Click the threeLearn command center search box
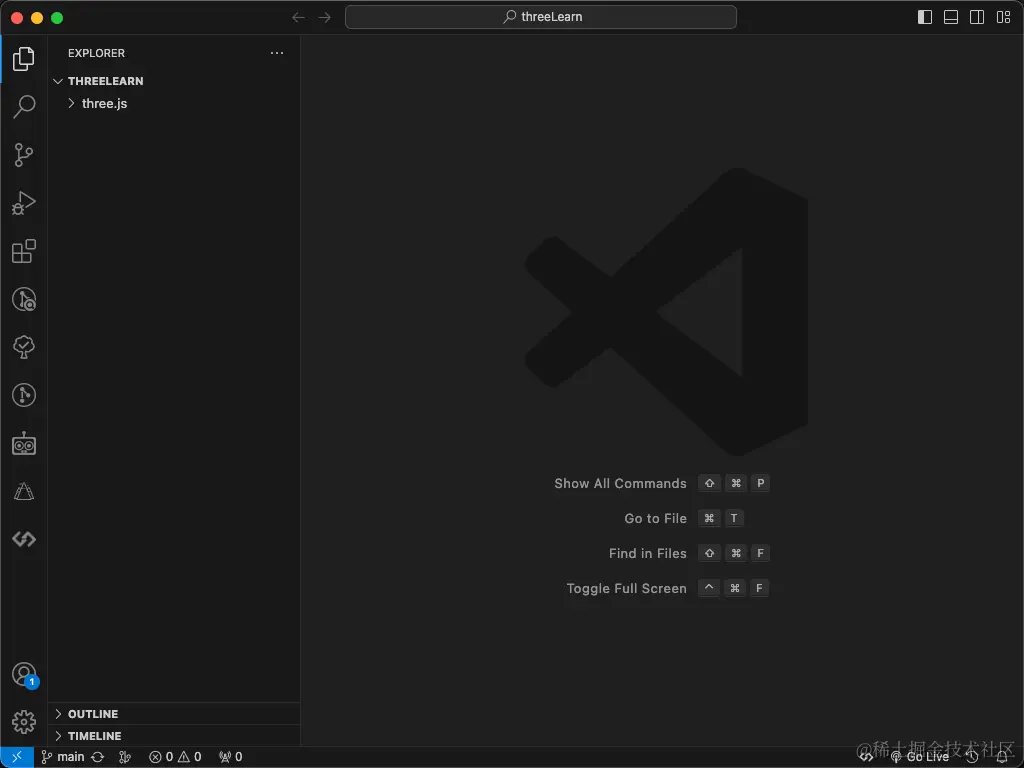1024x768 pixels. click(x=541, y=17)
